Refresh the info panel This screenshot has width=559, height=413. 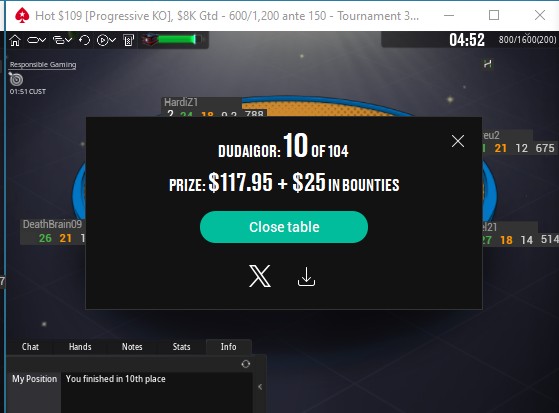pyautogui.click(x=246, y=364)
